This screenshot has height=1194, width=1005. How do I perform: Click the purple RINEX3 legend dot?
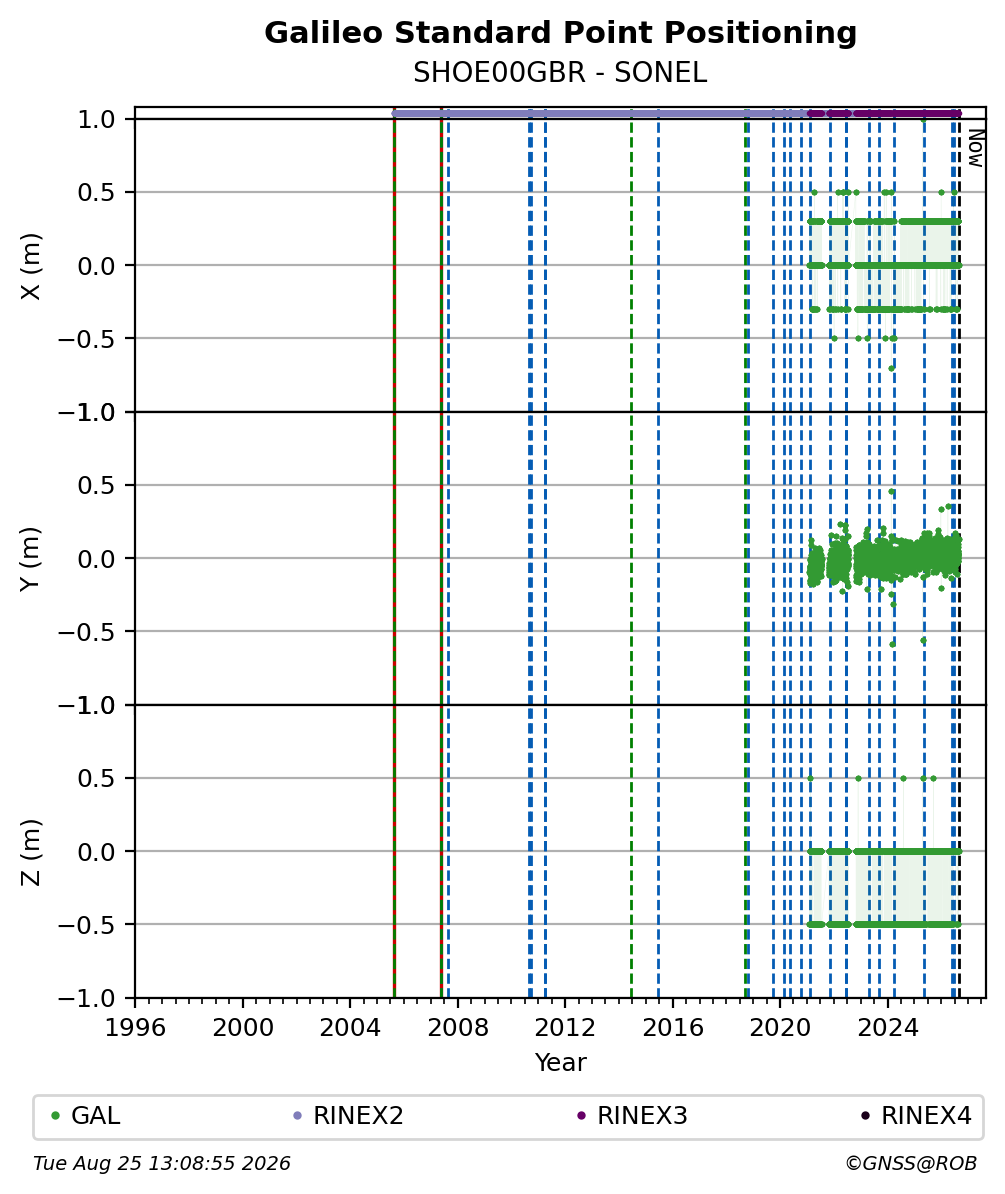click(x=582, y=1116)
